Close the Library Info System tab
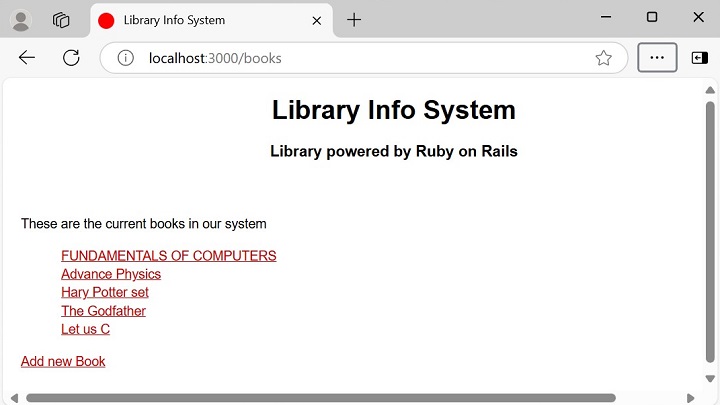720x405 pixels. pyautogui.click(x=316, y=21)
